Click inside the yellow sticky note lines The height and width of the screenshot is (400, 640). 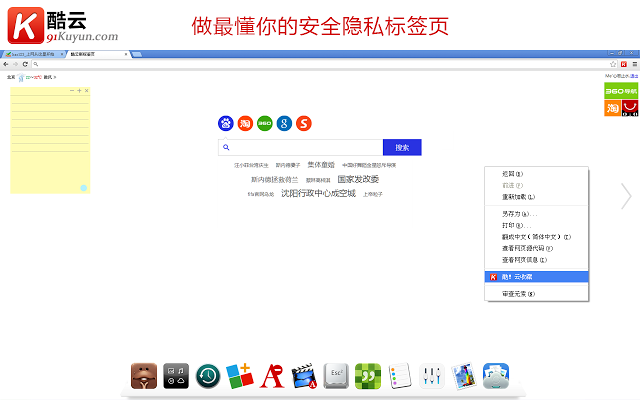pyautogui.click(x=50, y=124)
